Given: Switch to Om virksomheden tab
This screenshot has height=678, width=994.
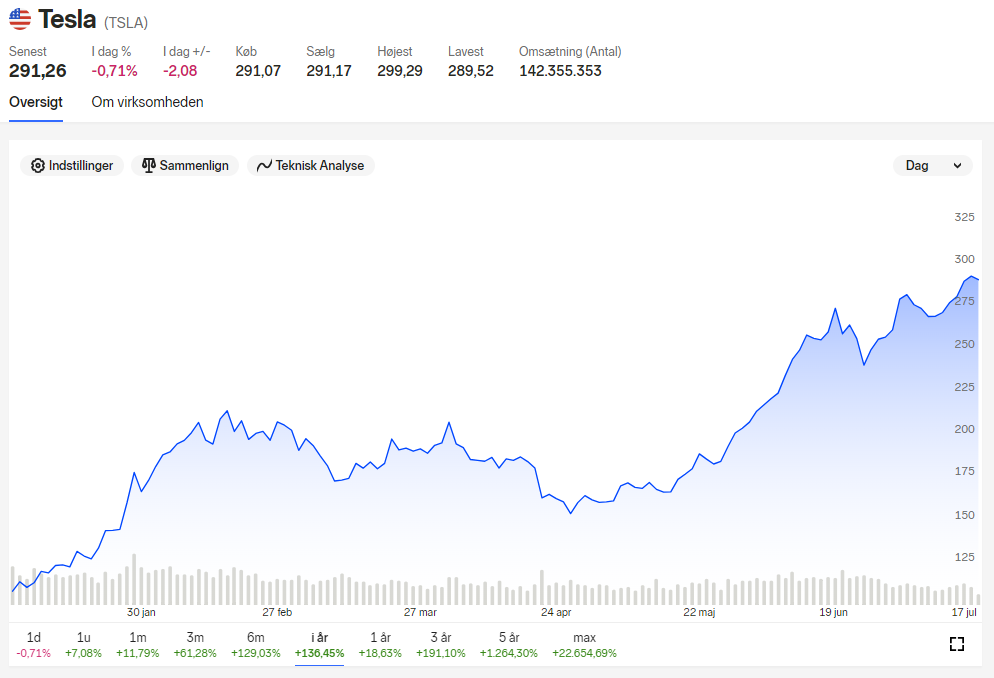Looking at the screenshot, I should (x=147, y=102).
